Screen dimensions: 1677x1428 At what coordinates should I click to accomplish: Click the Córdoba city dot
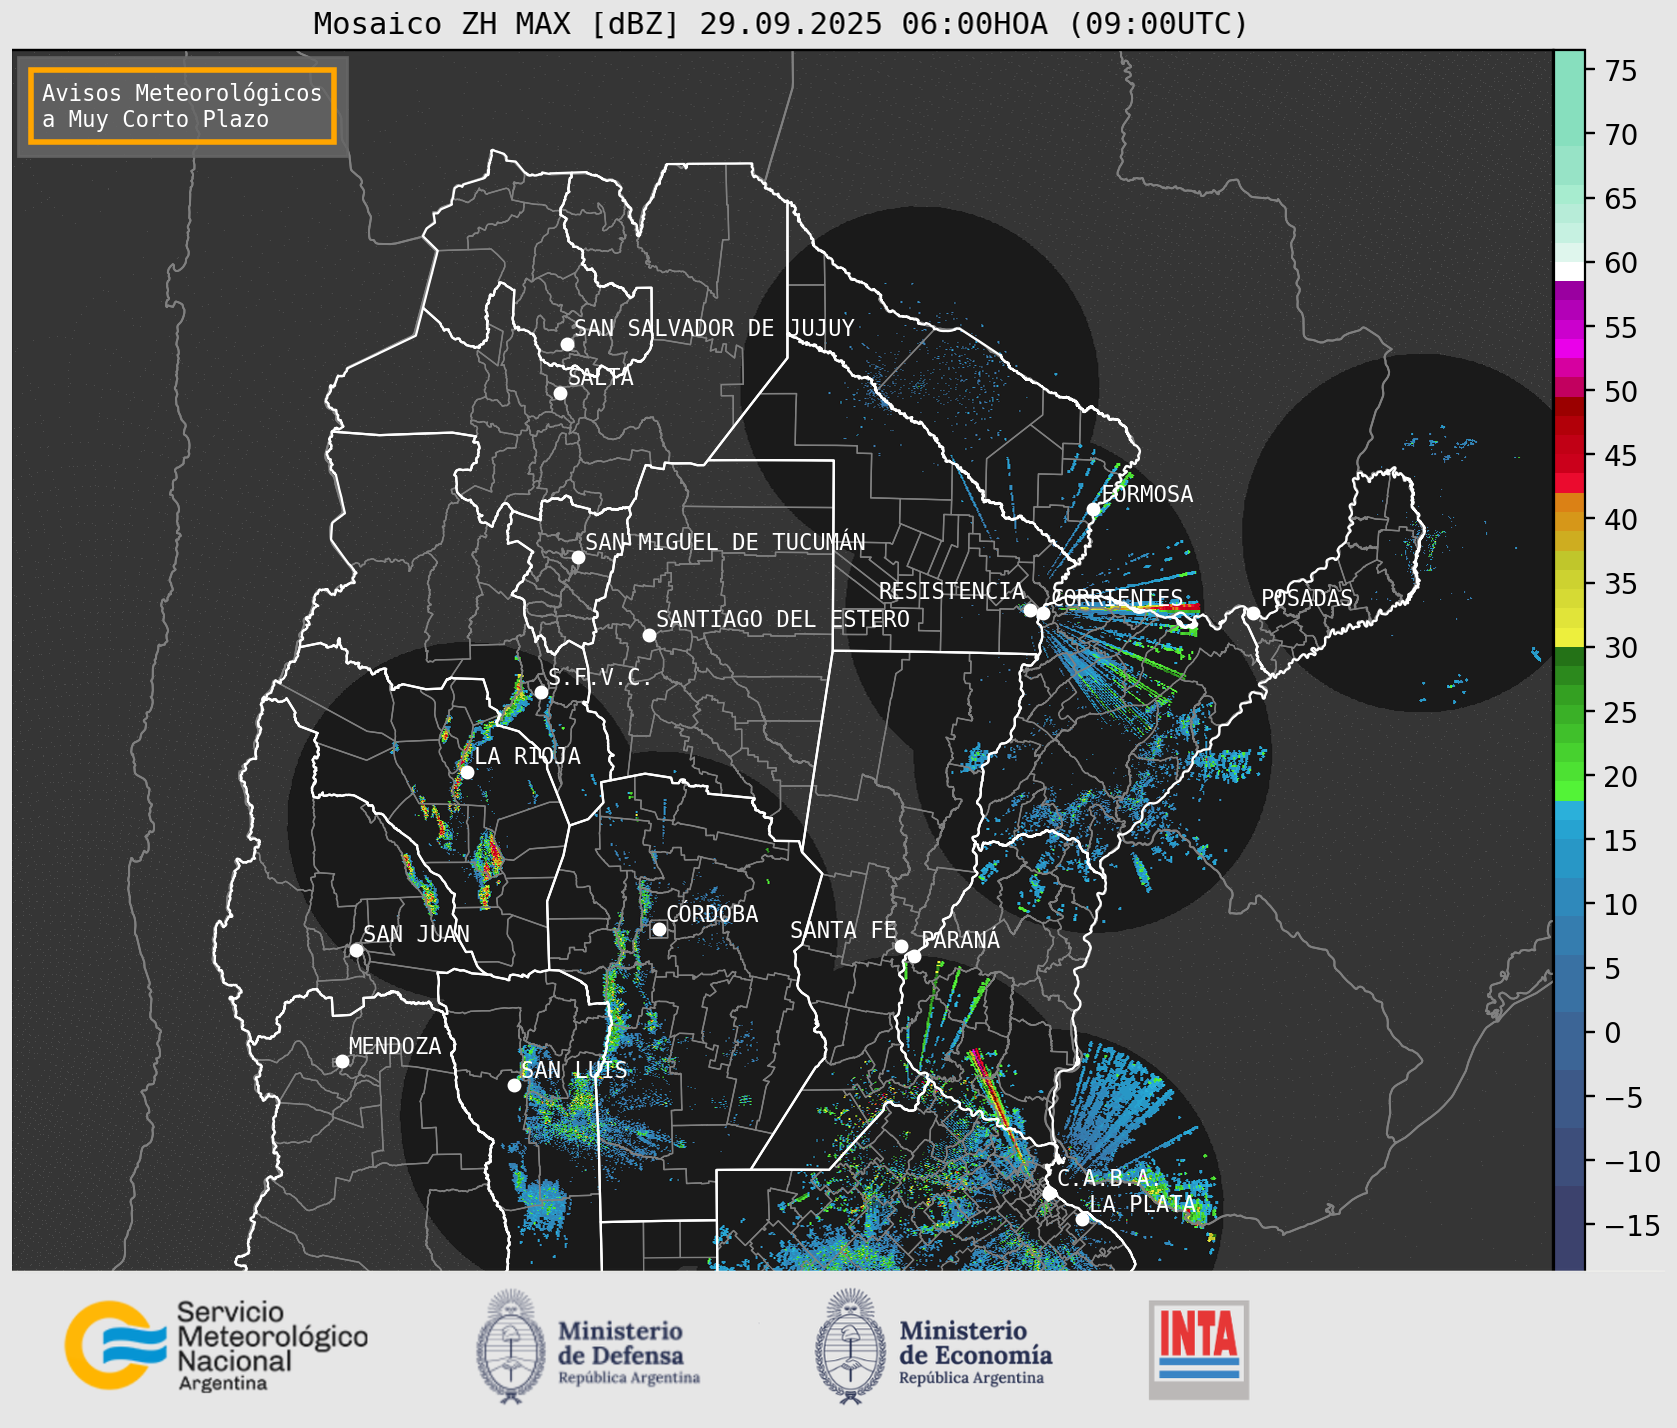point(659,929)
